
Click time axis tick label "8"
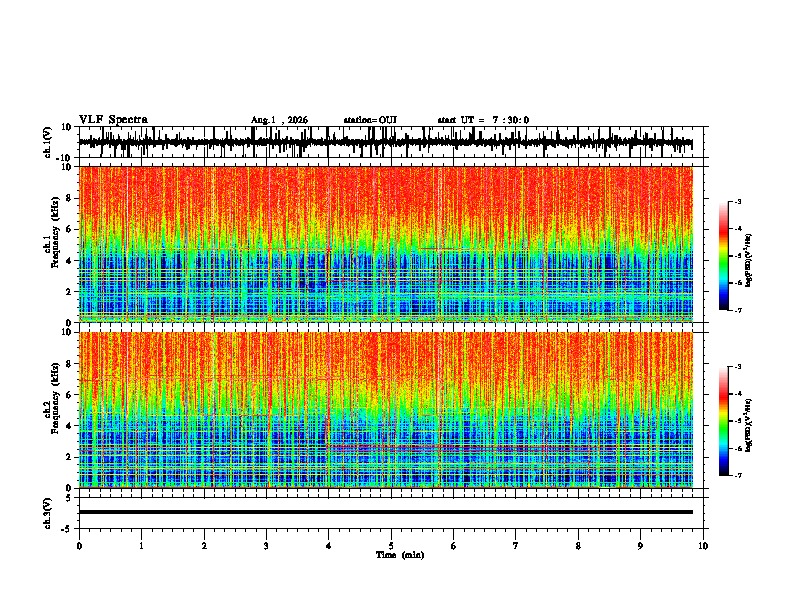point(578,546)
